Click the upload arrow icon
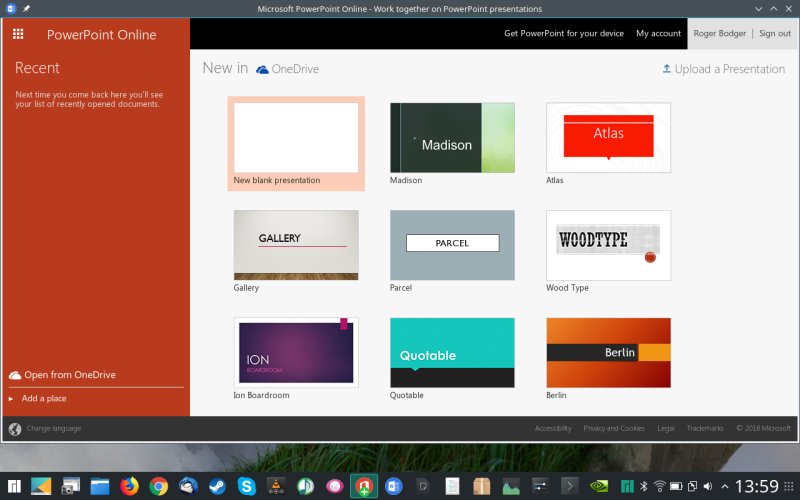 pyautogui.click(x=666, y=69)
